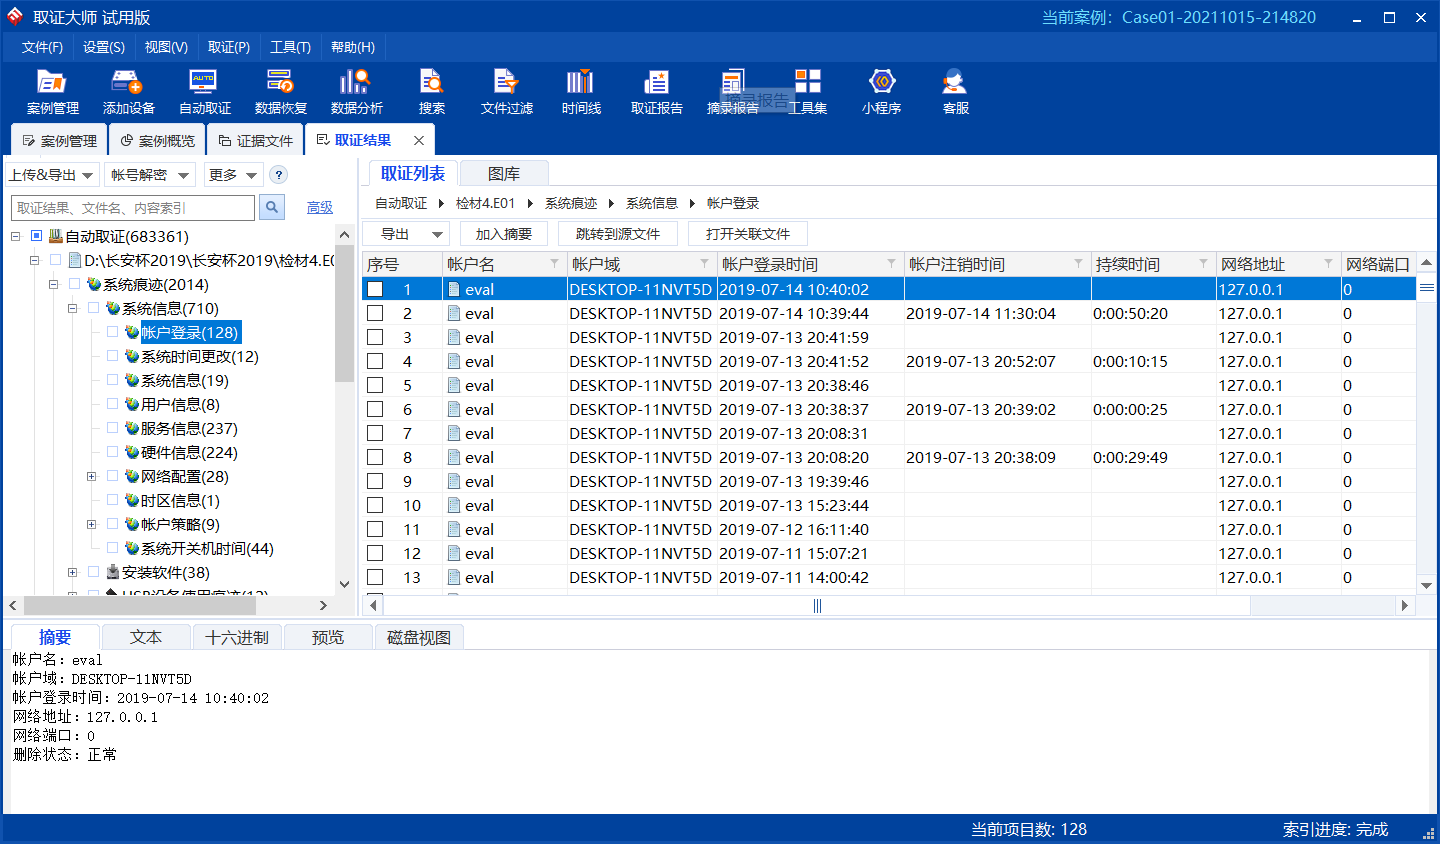1440x844 pixels.
Task: Click the filter icon on the 帐户域 column
Action: tap(704, 263)
